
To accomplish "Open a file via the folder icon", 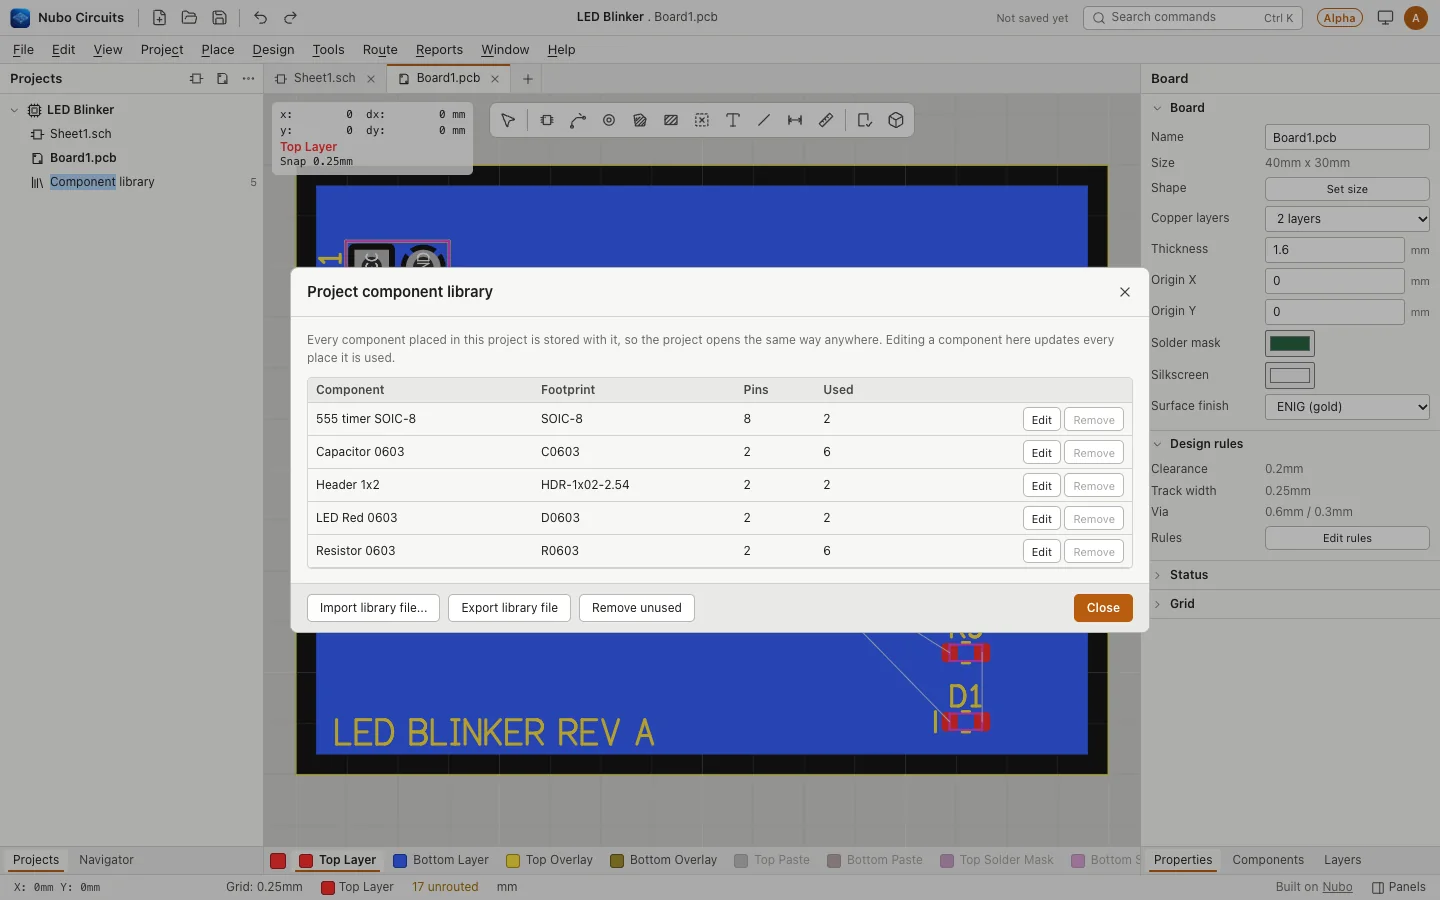I will click(x=189, y=17).
